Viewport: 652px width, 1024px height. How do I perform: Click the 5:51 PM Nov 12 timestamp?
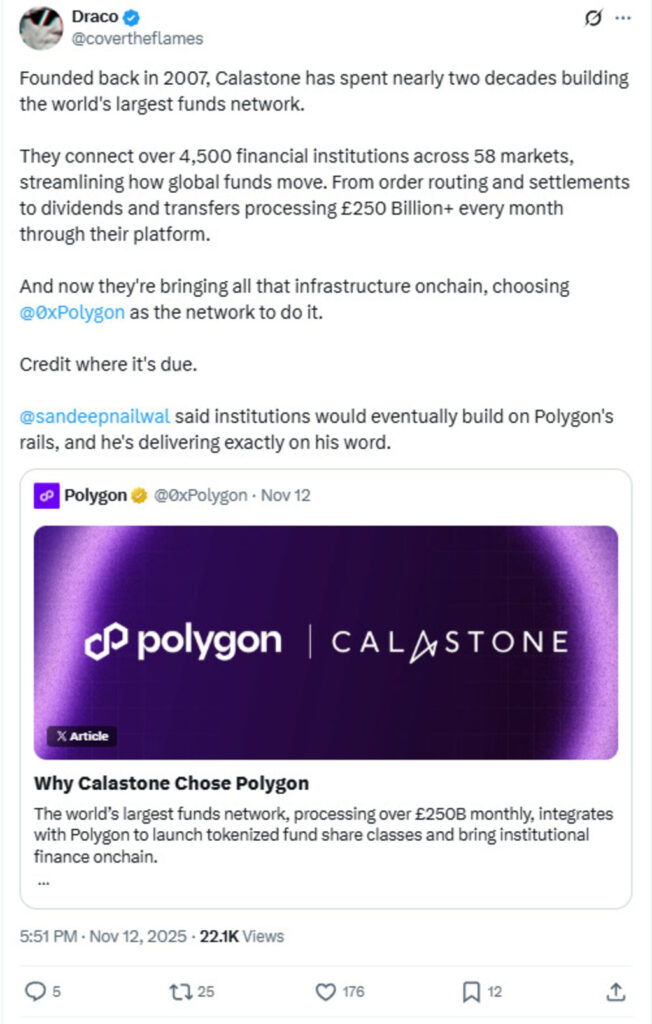tap(103, 937)
